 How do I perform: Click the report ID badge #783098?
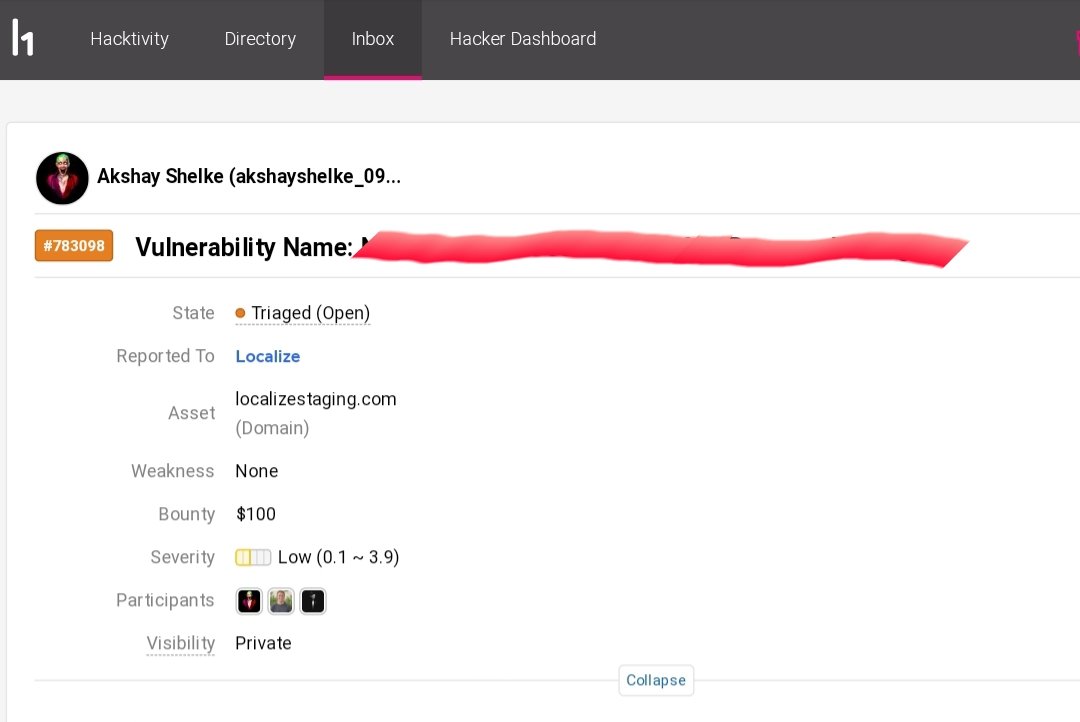(74, 246)
